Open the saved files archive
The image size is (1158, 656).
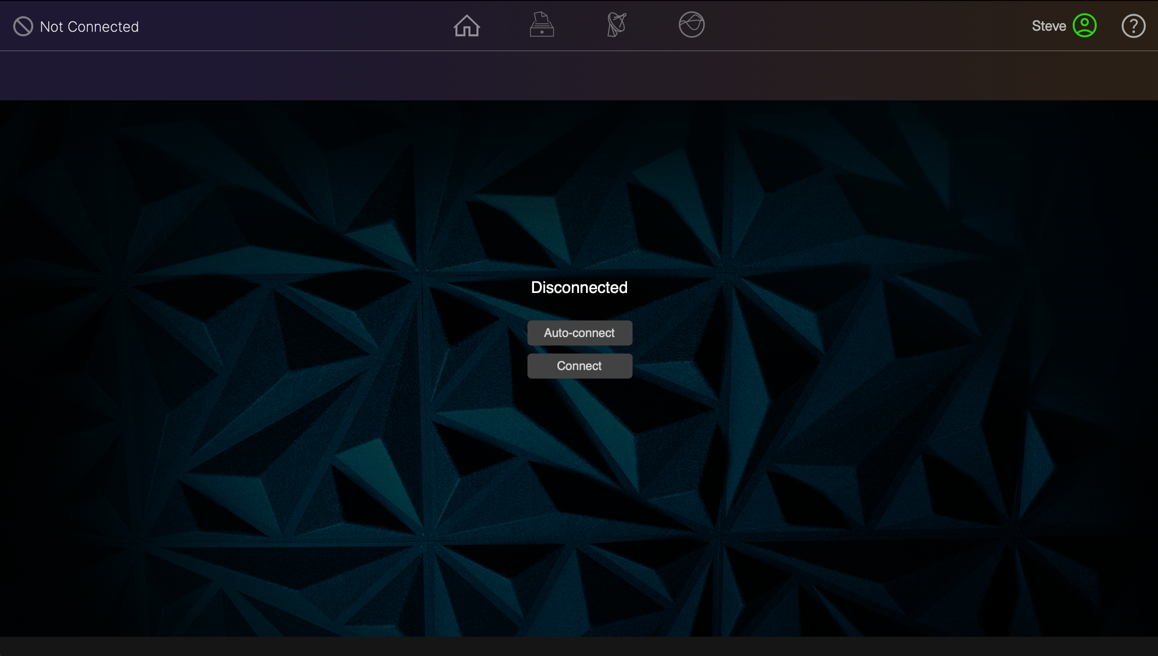[x=541, y=25]
